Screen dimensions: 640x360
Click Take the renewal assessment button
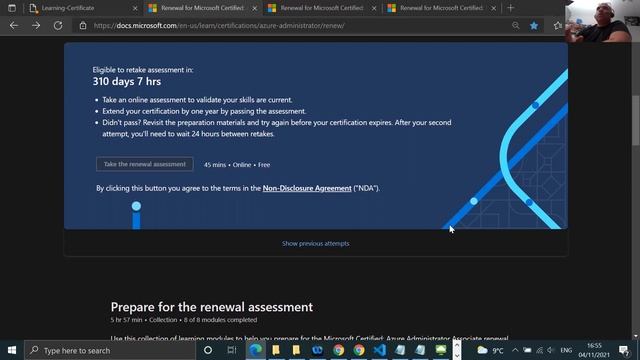pyautogui.click(x=144, y=164)
